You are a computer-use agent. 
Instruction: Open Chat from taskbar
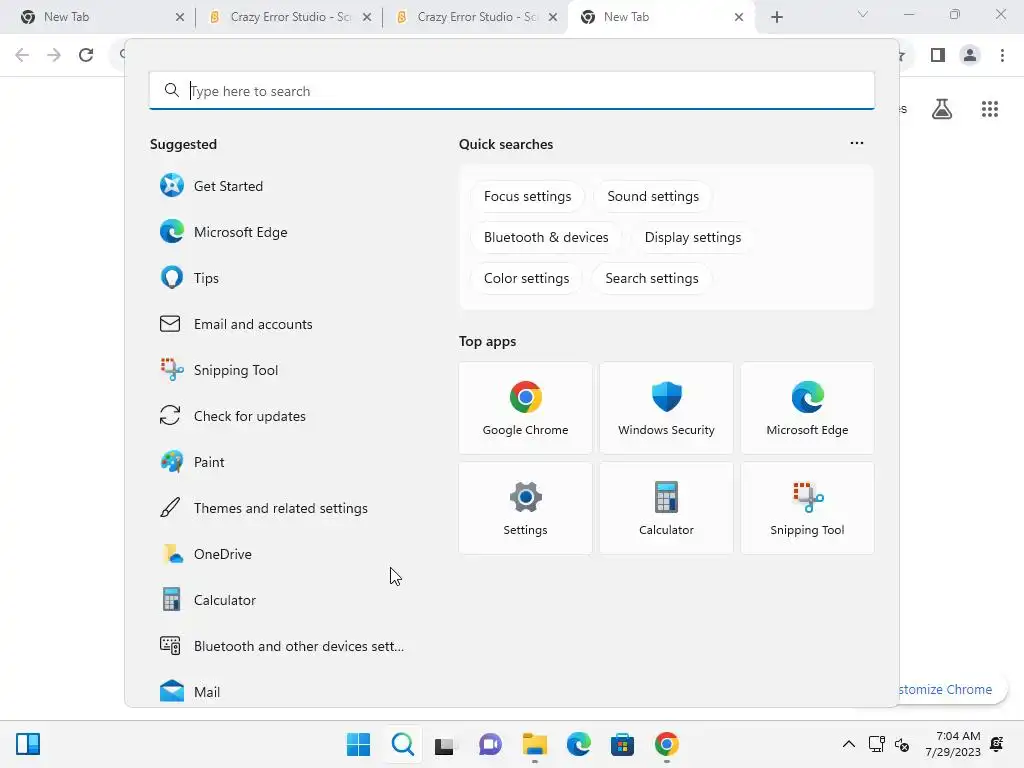pos(490,744)
